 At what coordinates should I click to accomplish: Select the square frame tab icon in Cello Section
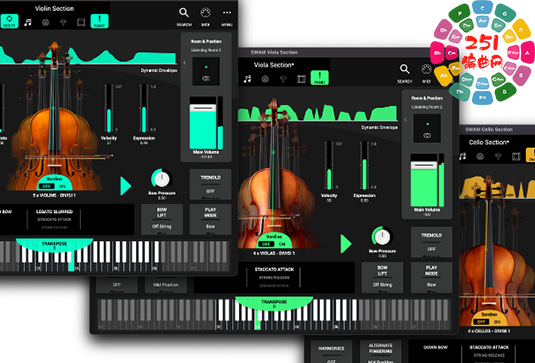(x=516, y=157)
